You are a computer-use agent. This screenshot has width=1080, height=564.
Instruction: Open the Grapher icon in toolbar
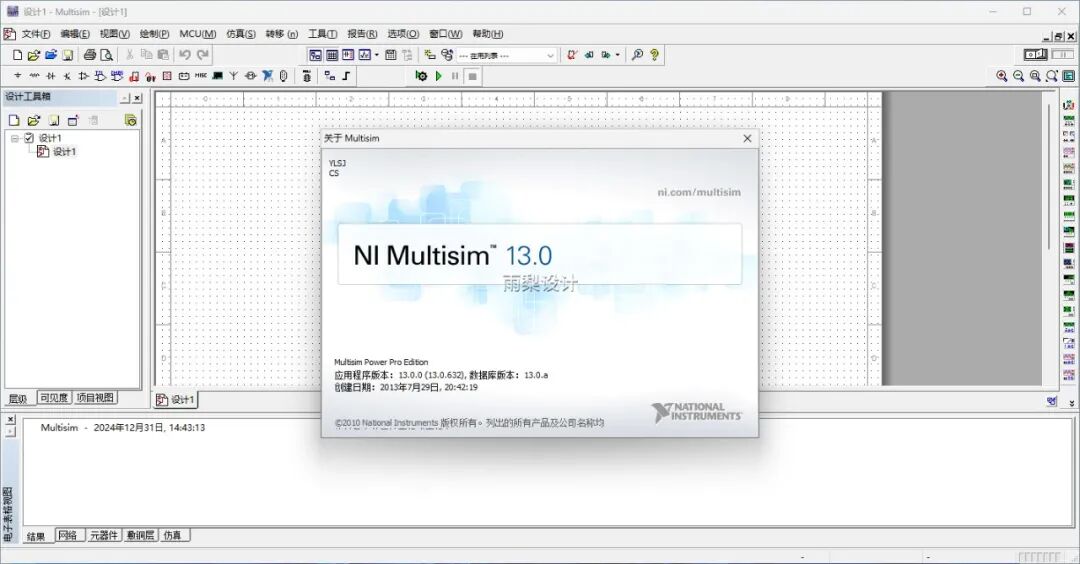tap(364, 55)
